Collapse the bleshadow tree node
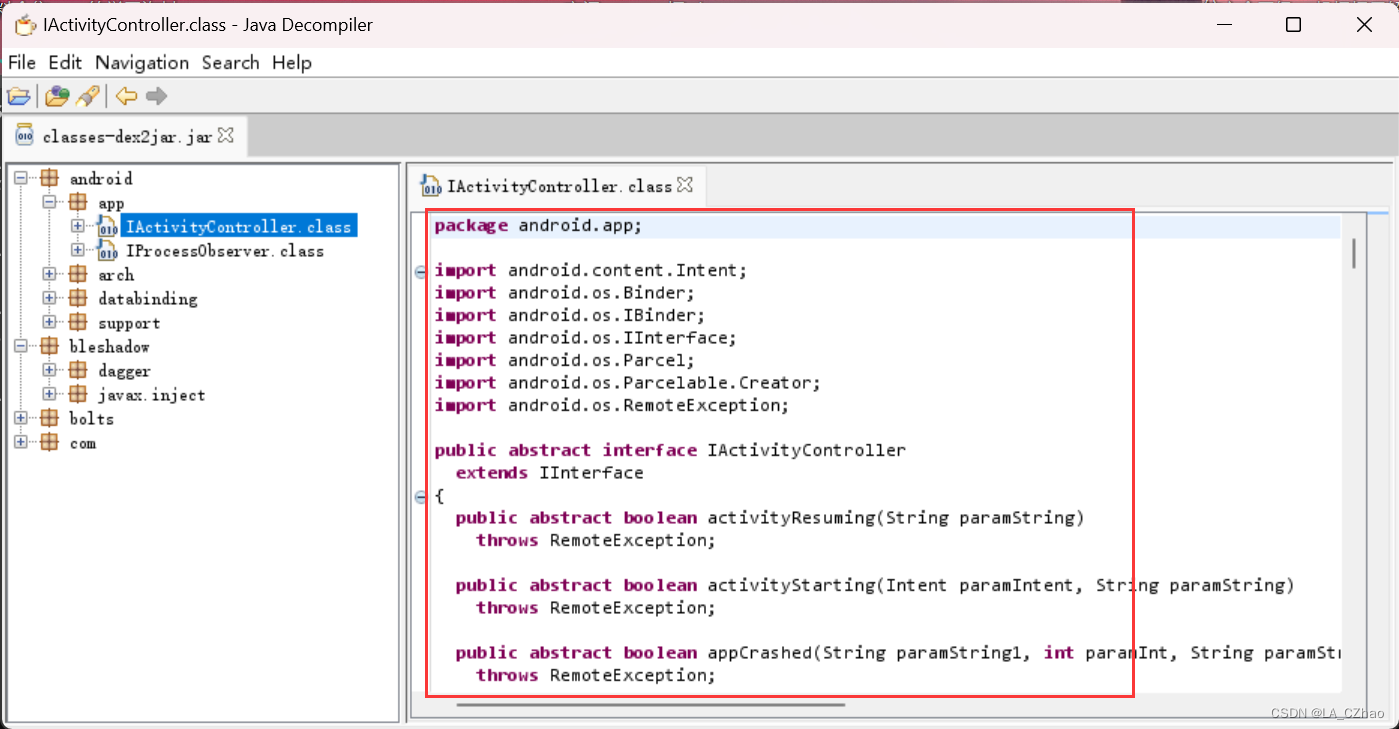 coord(21,346)
